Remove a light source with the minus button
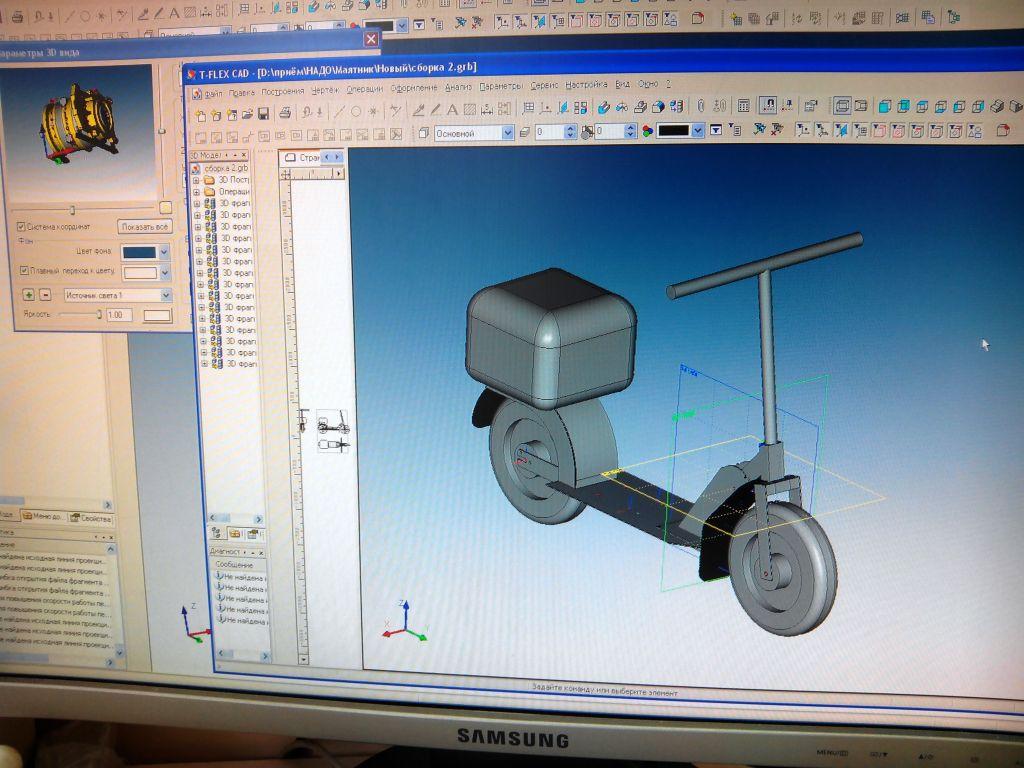This screenshot has height=768, width=1024. coord(45,295)
